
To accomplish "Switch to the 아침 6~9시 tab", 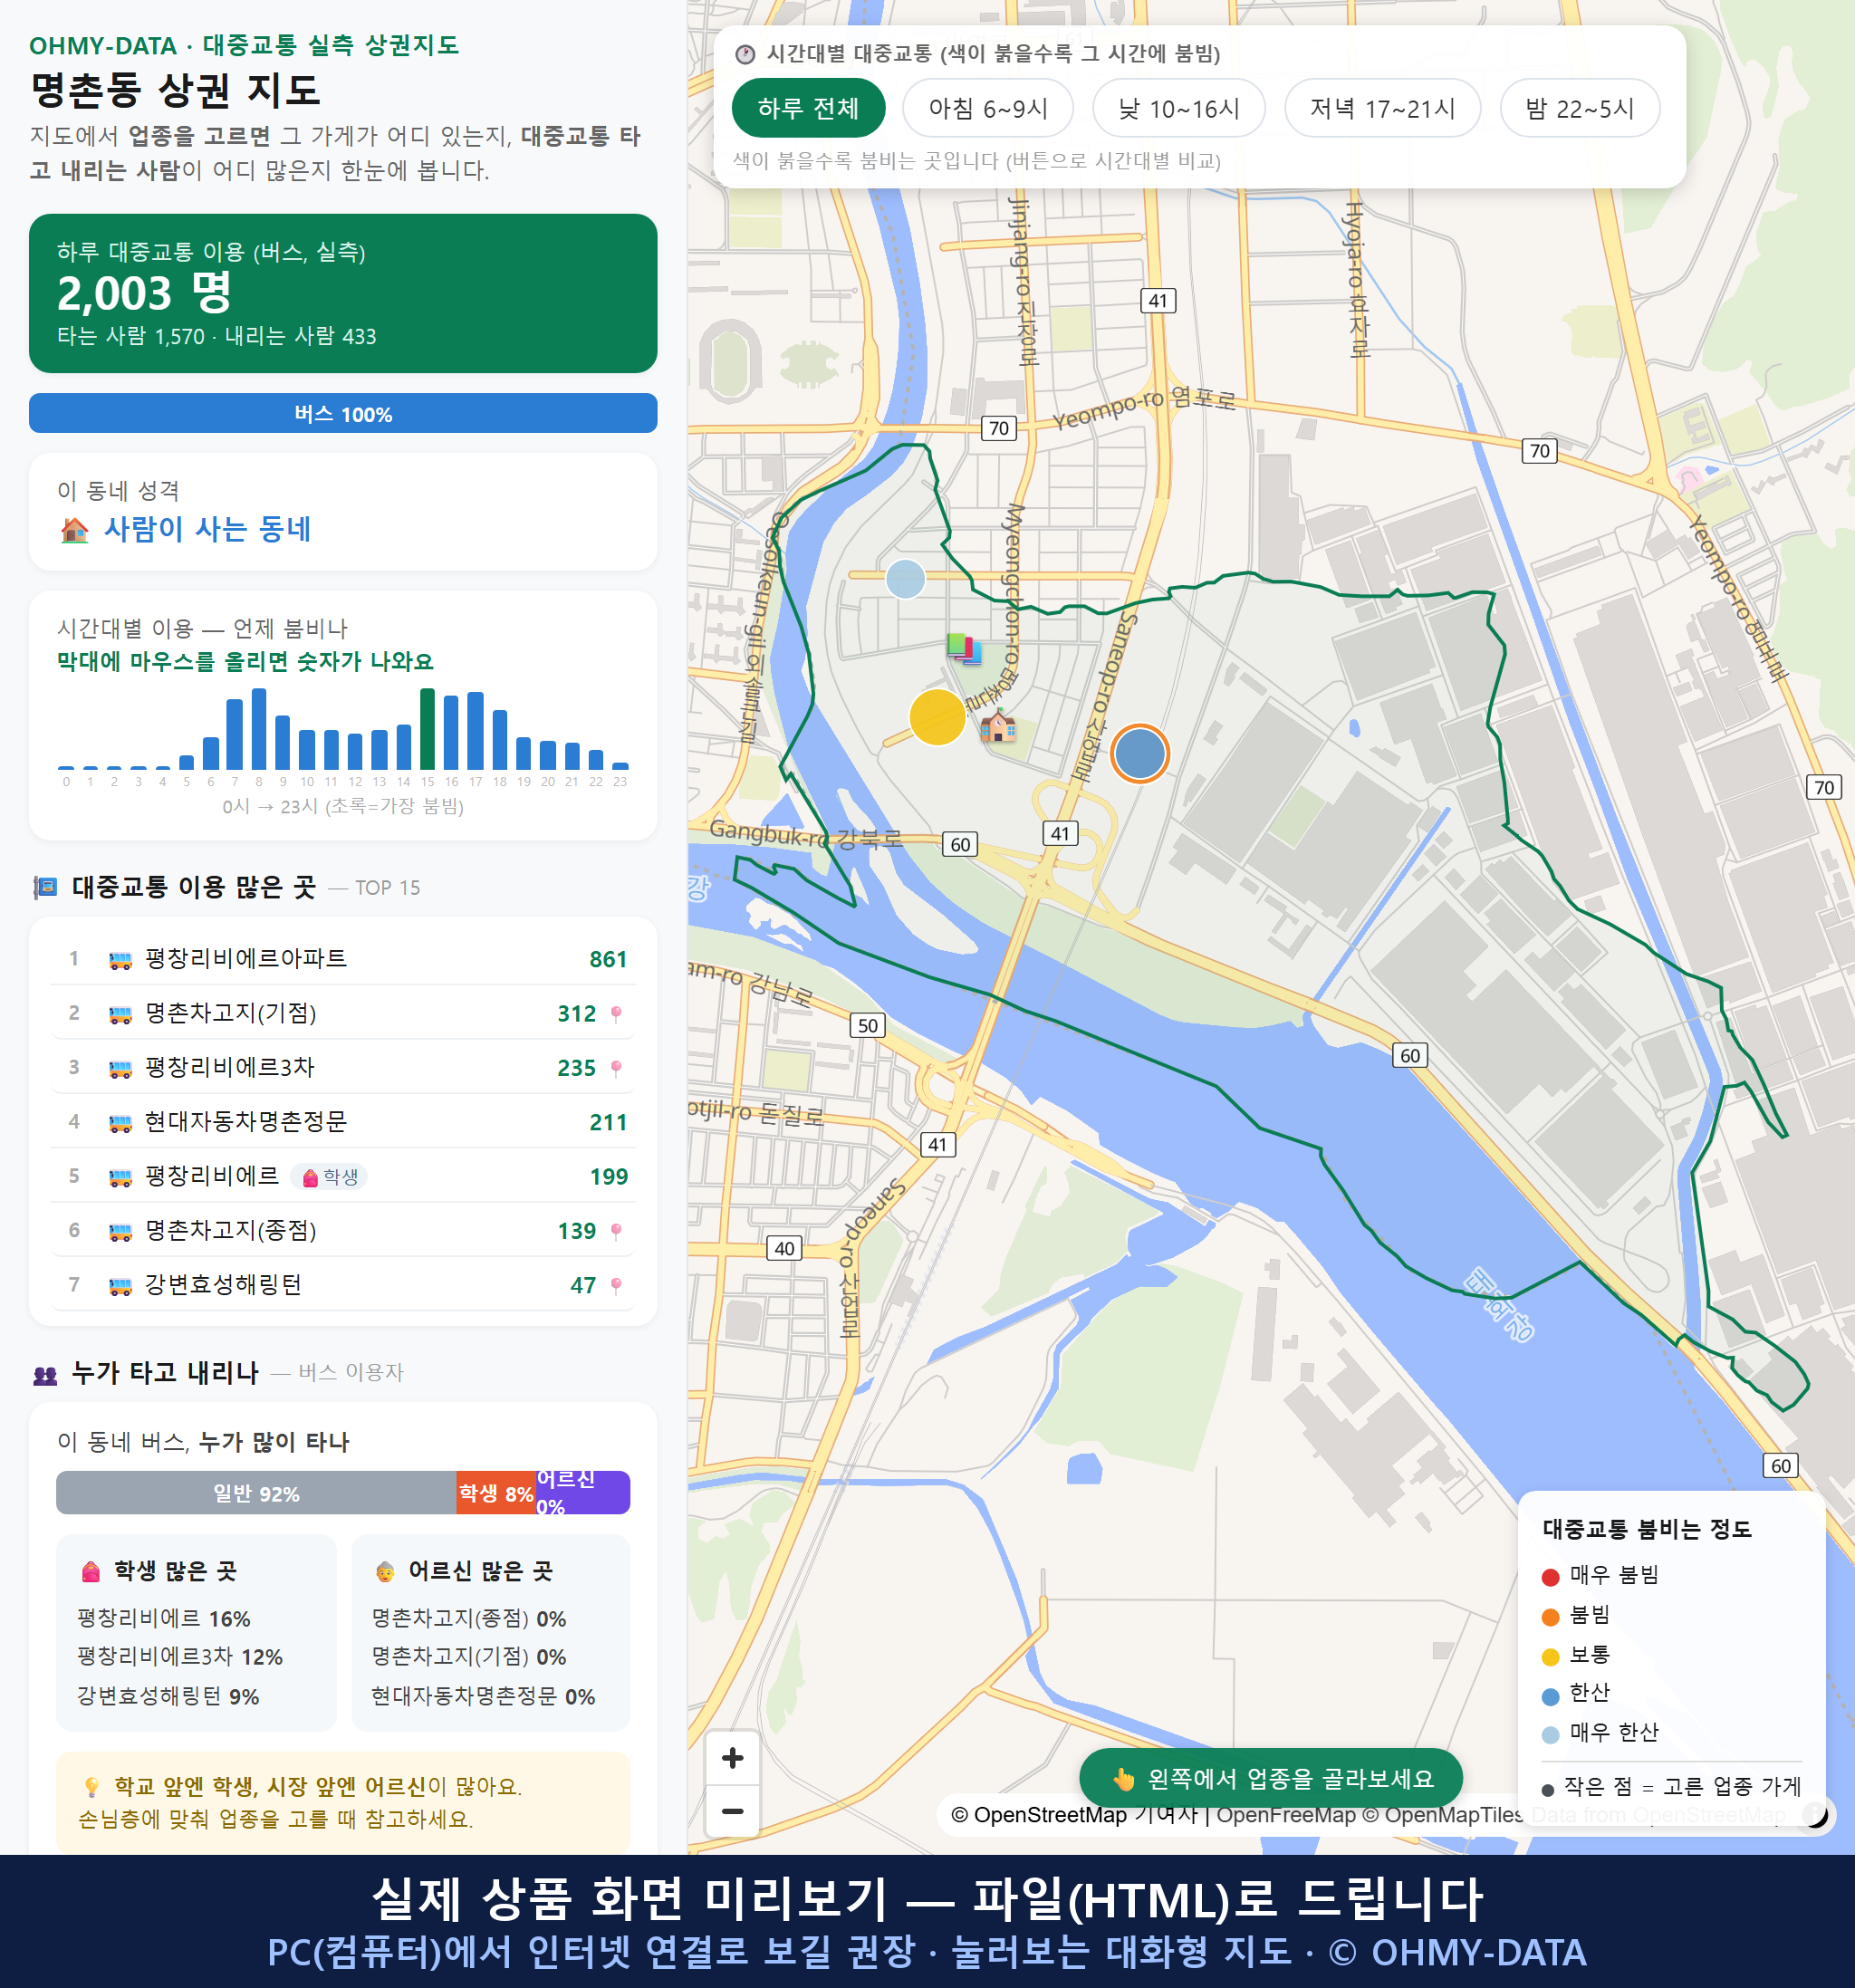I will click(x=988, y=108).
